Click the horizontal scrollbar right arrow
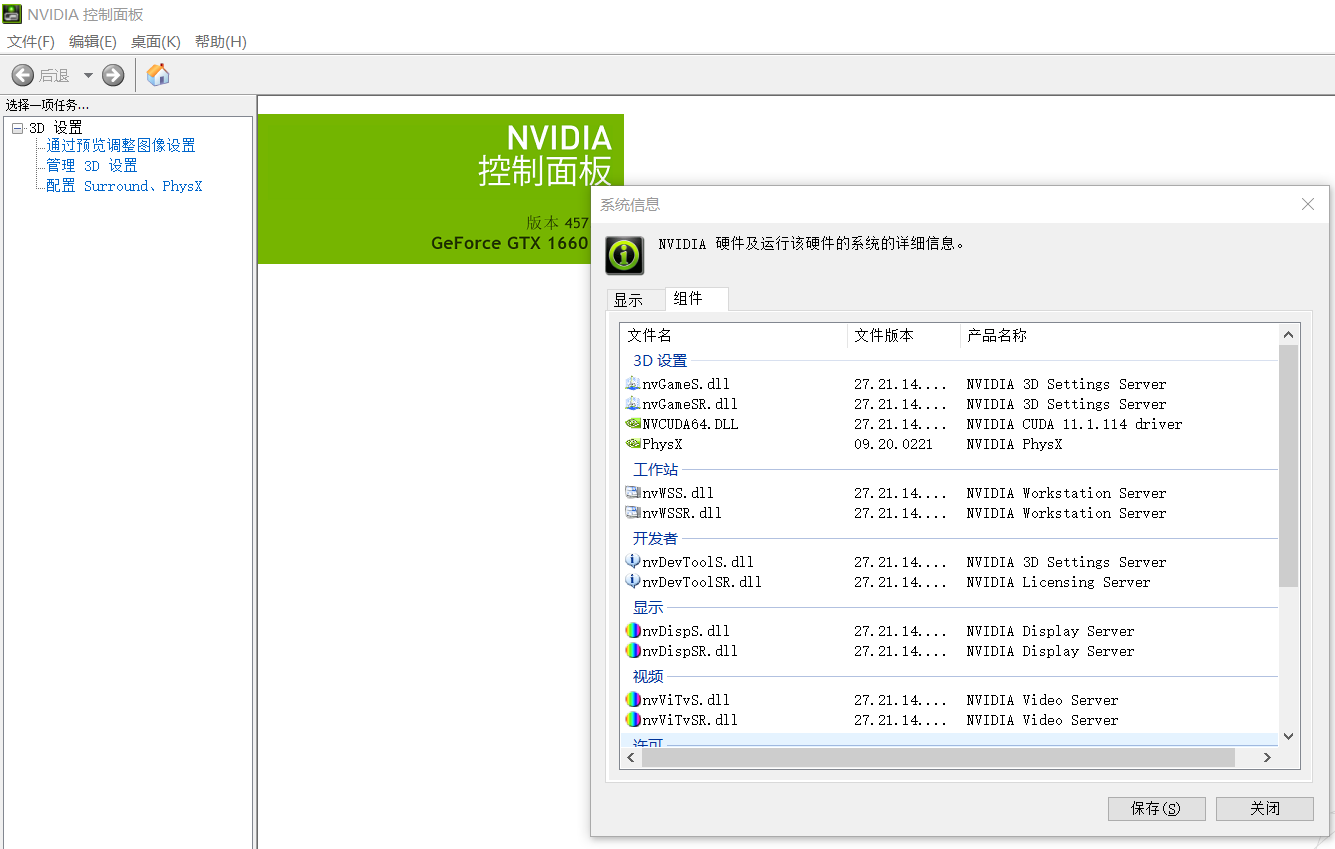This screenshot has height=849, width=1335. [x=1267, y=758]
